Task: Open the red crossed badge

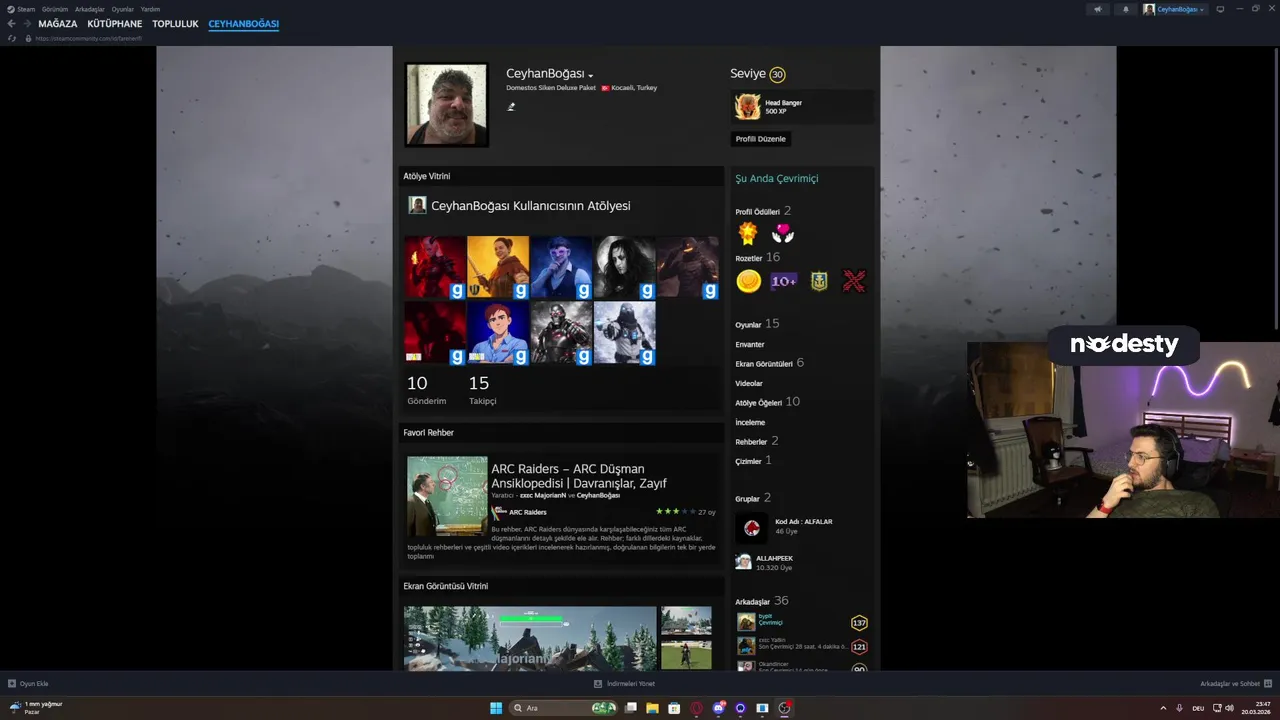Action: coord(854,281)
